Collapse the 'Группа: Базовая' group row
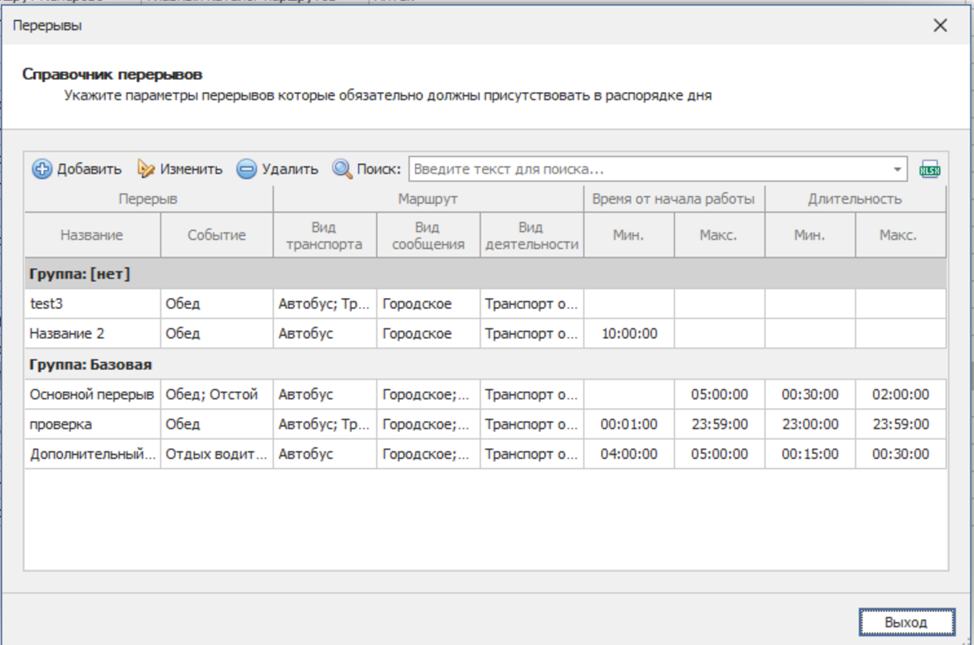The height and width of the screenshot is (645, 974). (88, 365)
